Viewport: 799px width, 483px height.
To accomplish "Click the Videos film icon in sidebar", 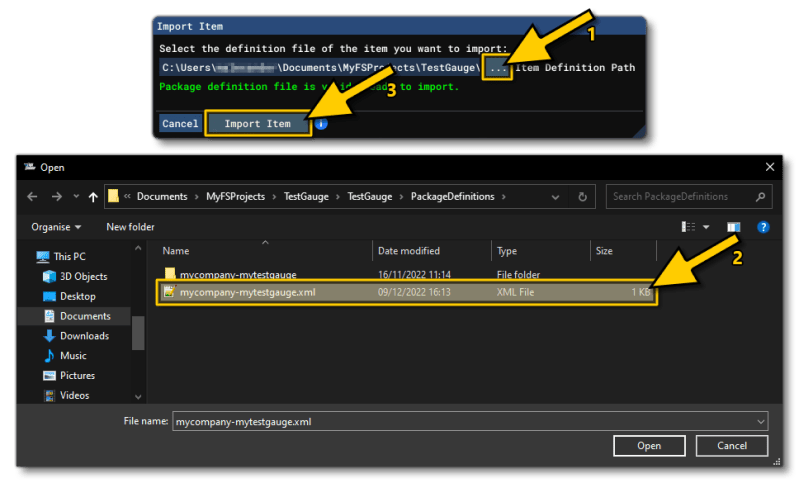I will [x=49, y=396].
